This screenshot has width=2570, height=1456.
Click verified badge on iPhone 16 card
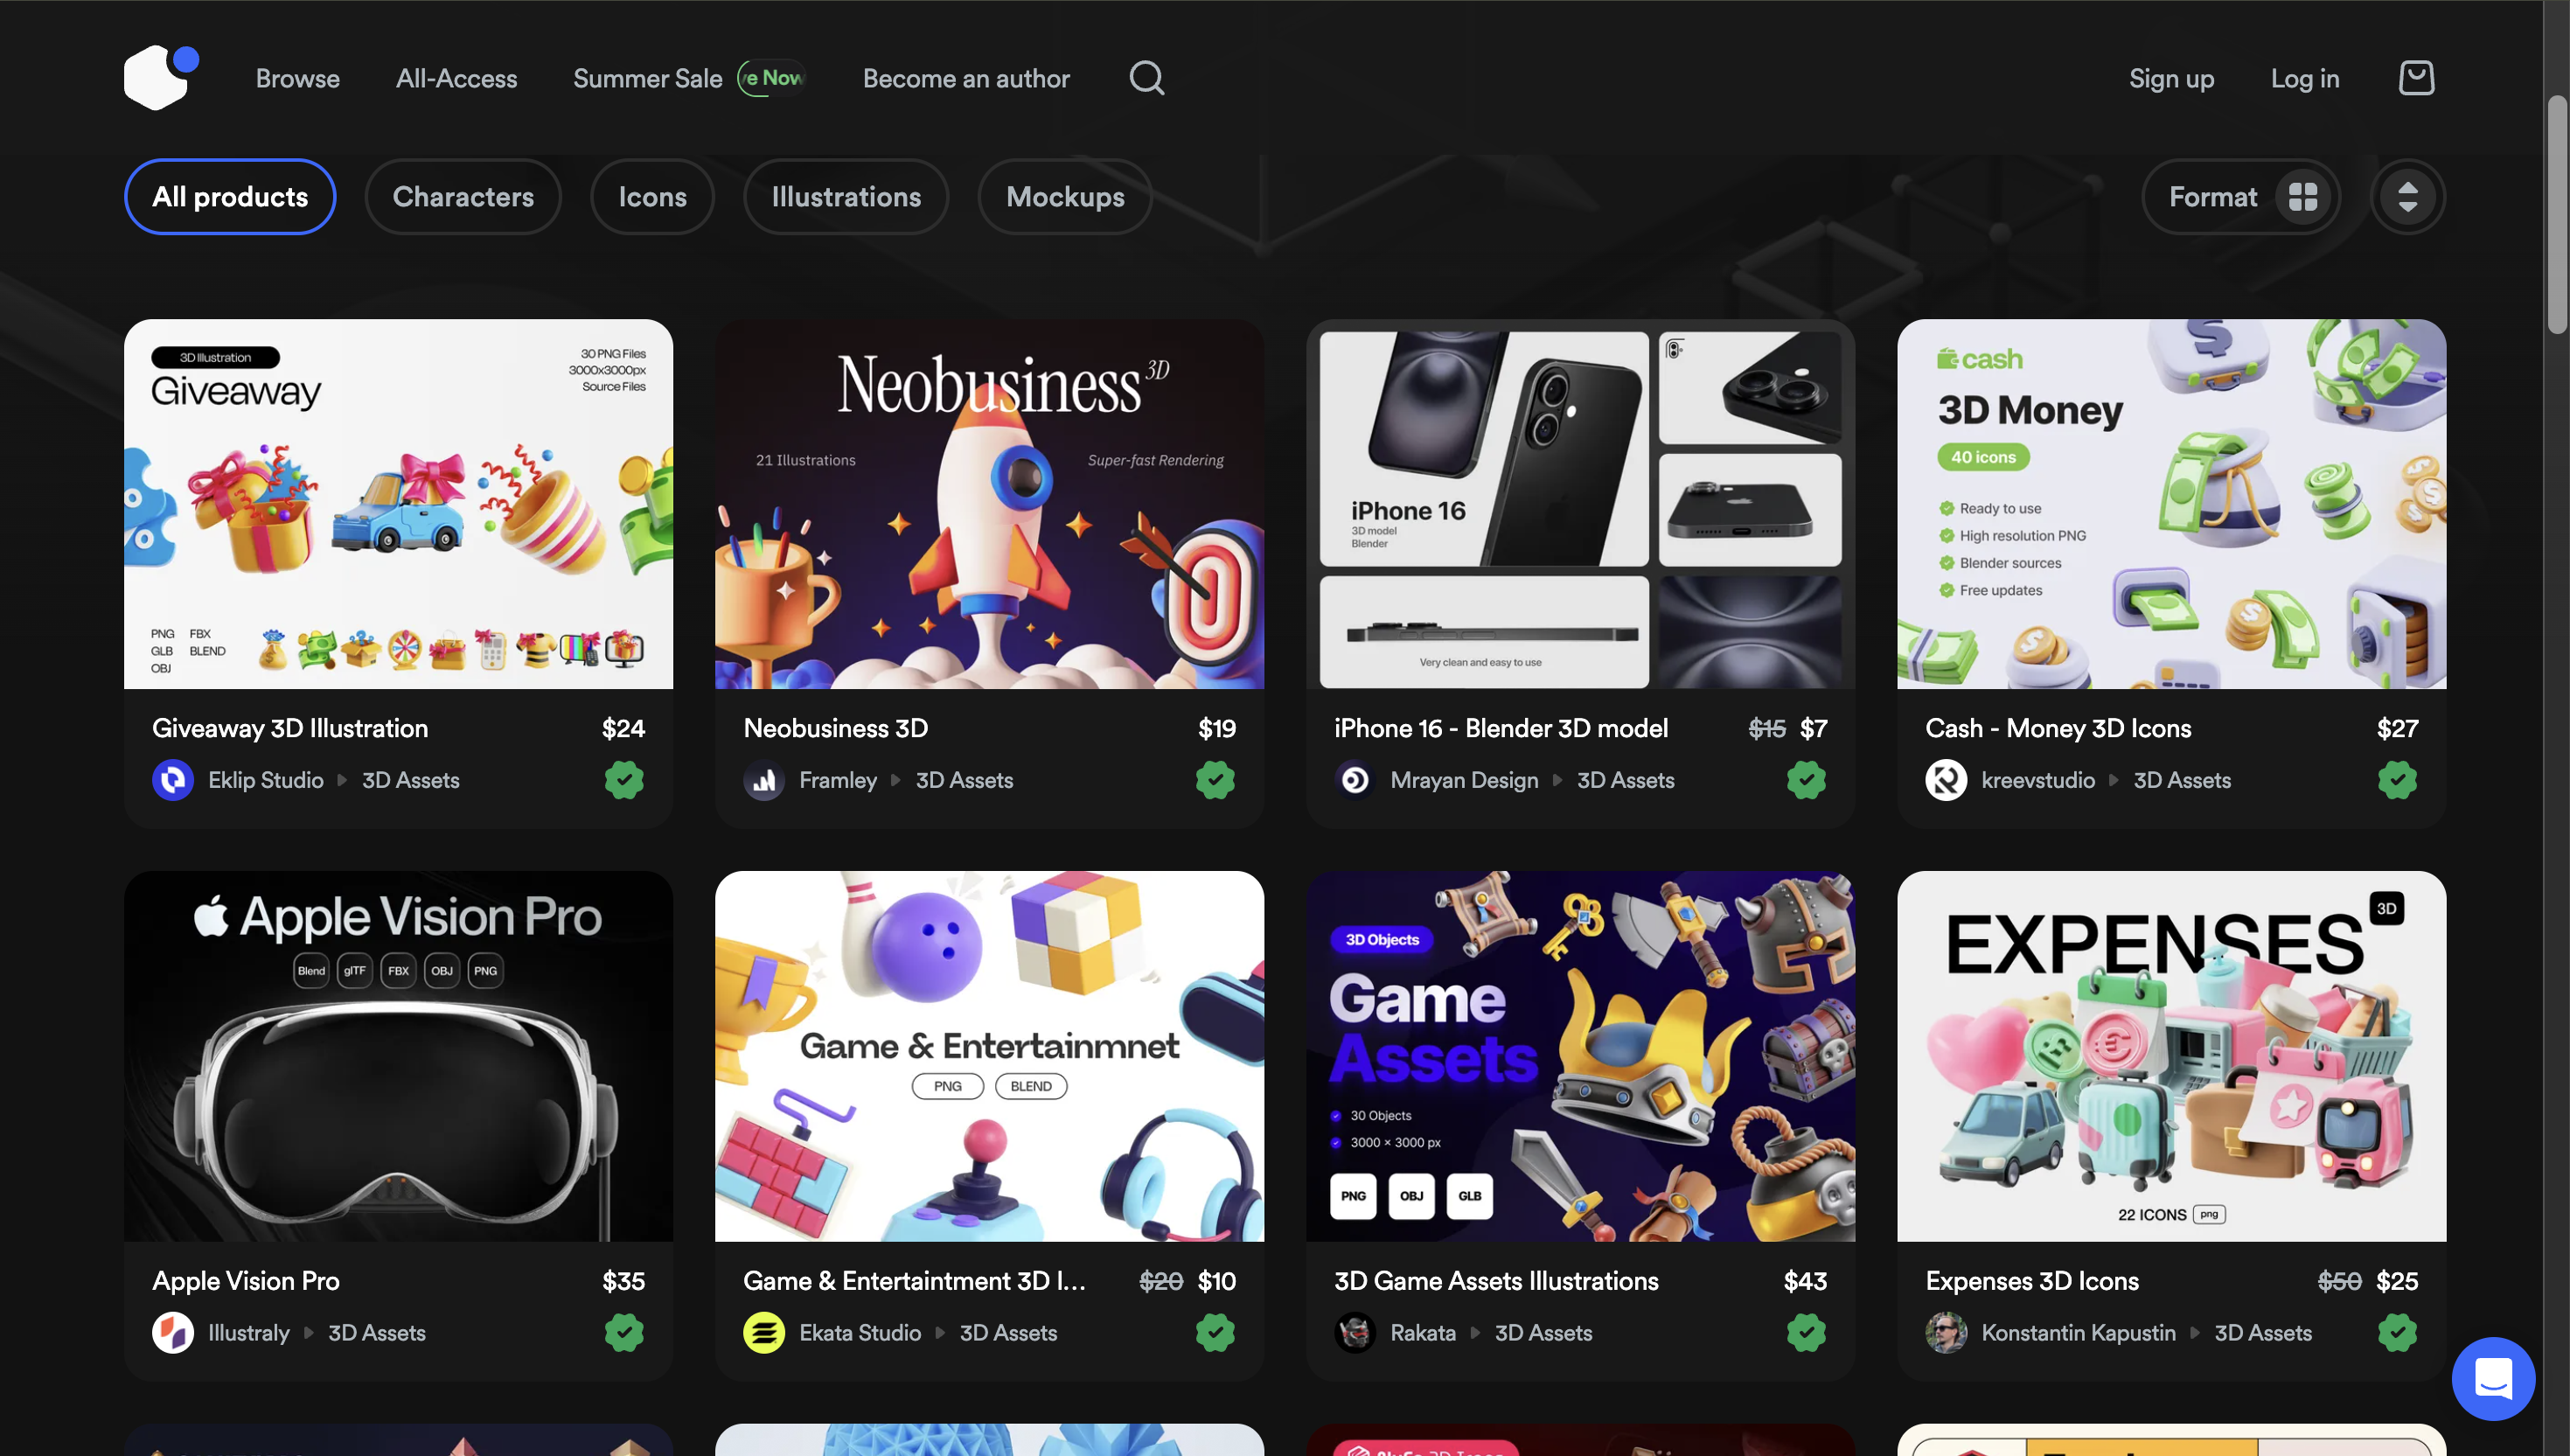(1806, 780)
